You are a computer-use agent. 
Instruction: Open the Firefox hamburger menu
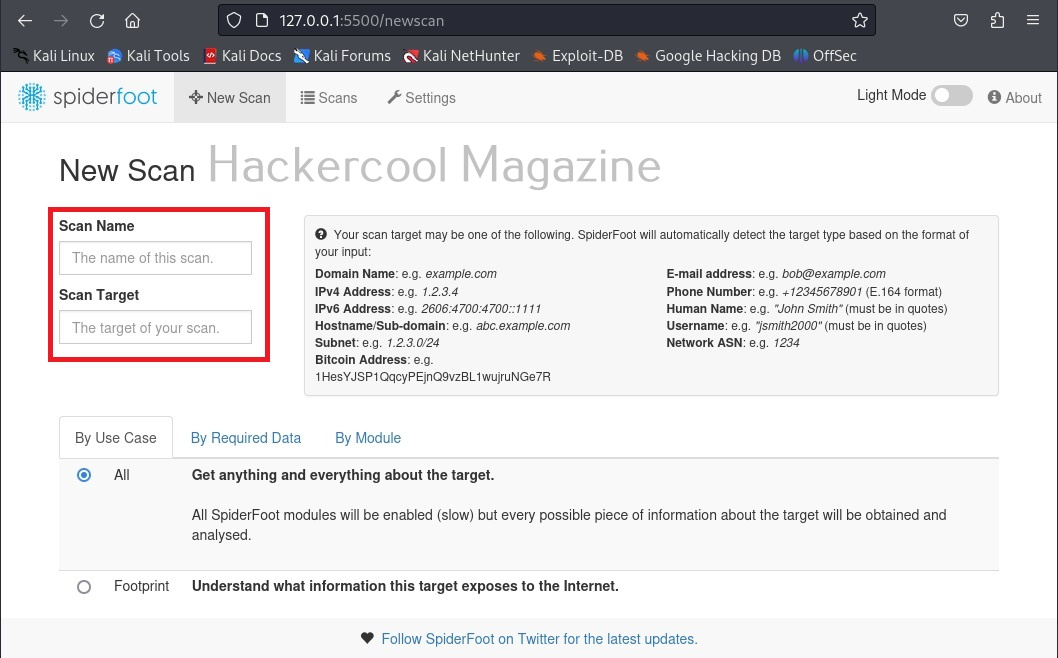[1033, 20]
